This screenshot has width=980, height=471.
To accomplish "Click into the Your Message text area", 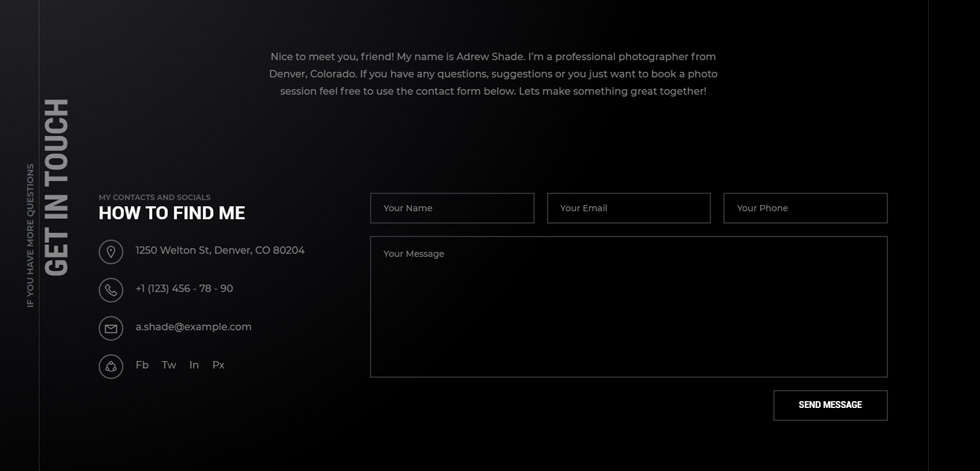I will [629, 307].
